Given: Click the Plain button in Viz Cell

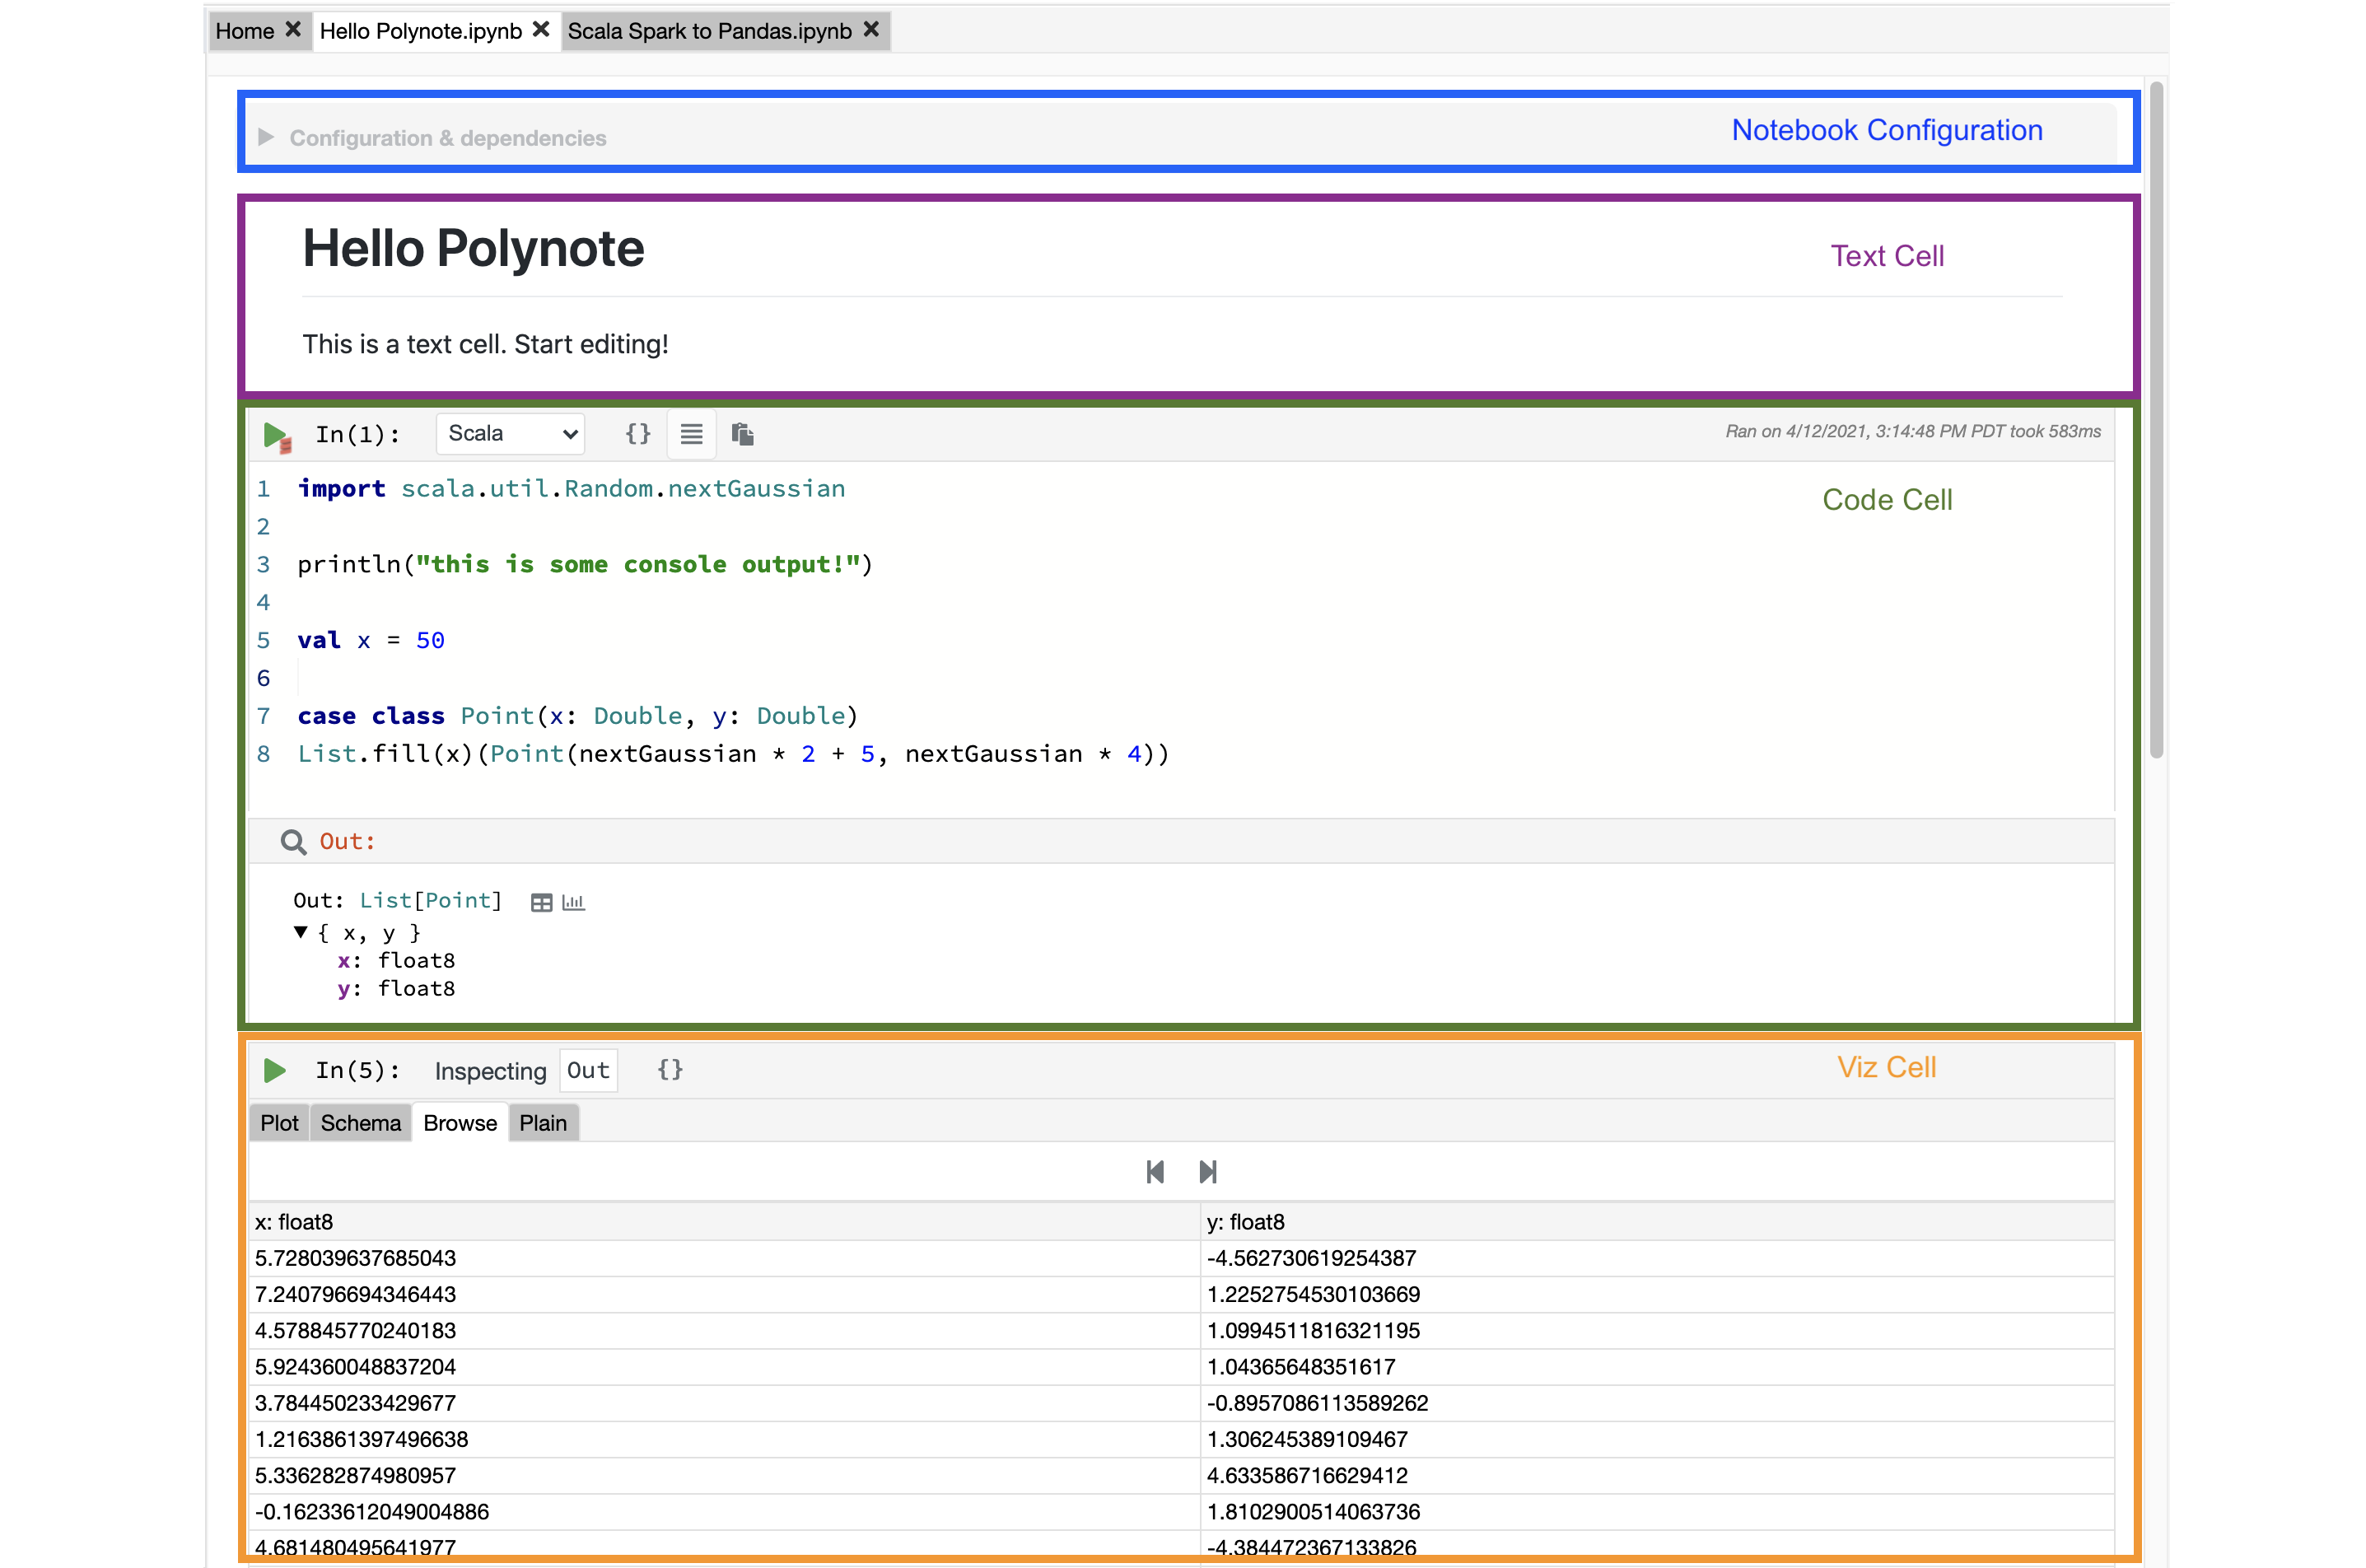Looking at the screenshot, I should coord(543,1122).
